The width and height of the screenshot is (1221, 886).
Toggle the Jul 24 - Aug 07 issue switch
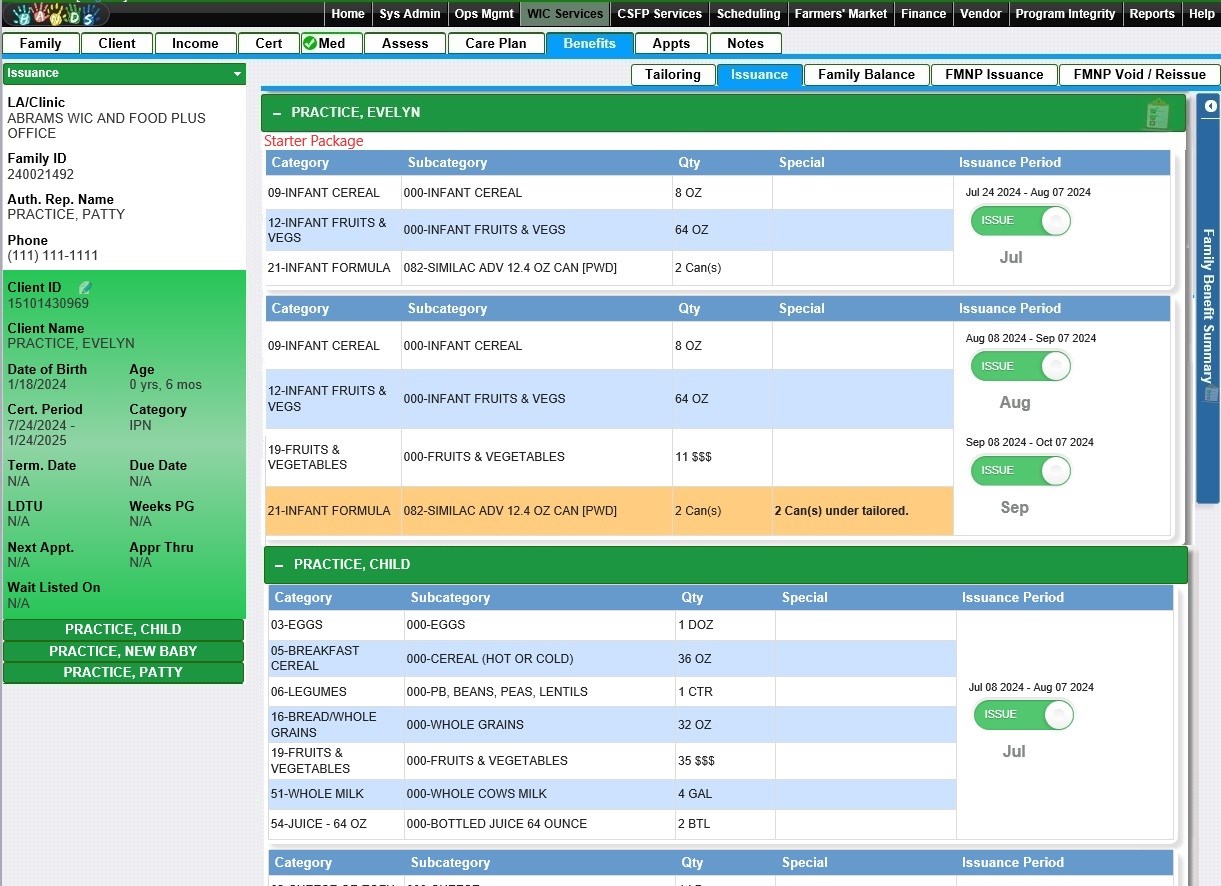click(1020, 221)
